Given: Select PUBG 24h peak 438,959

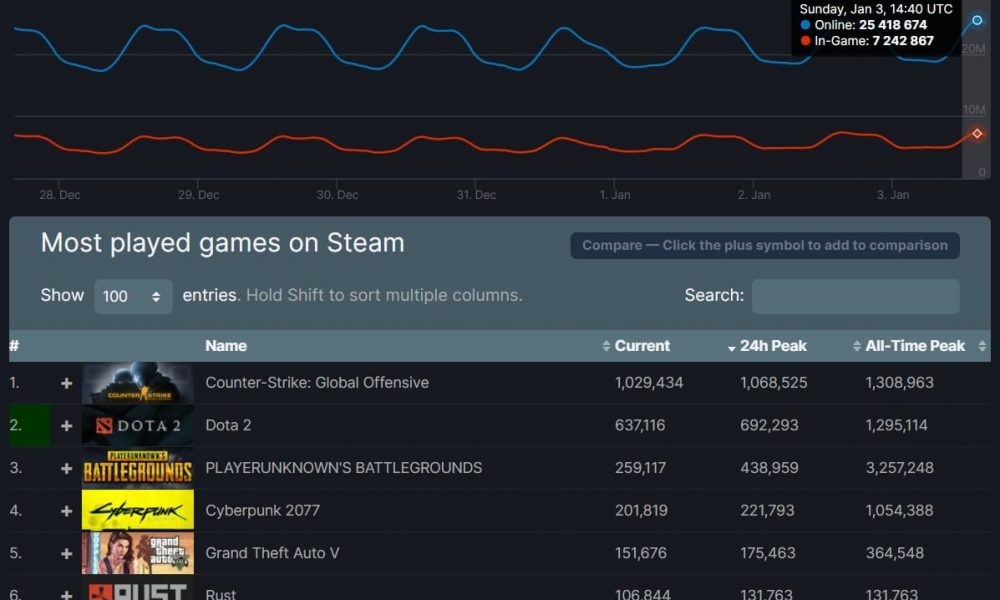Looking at the screenshot, I should pos(769,468).
